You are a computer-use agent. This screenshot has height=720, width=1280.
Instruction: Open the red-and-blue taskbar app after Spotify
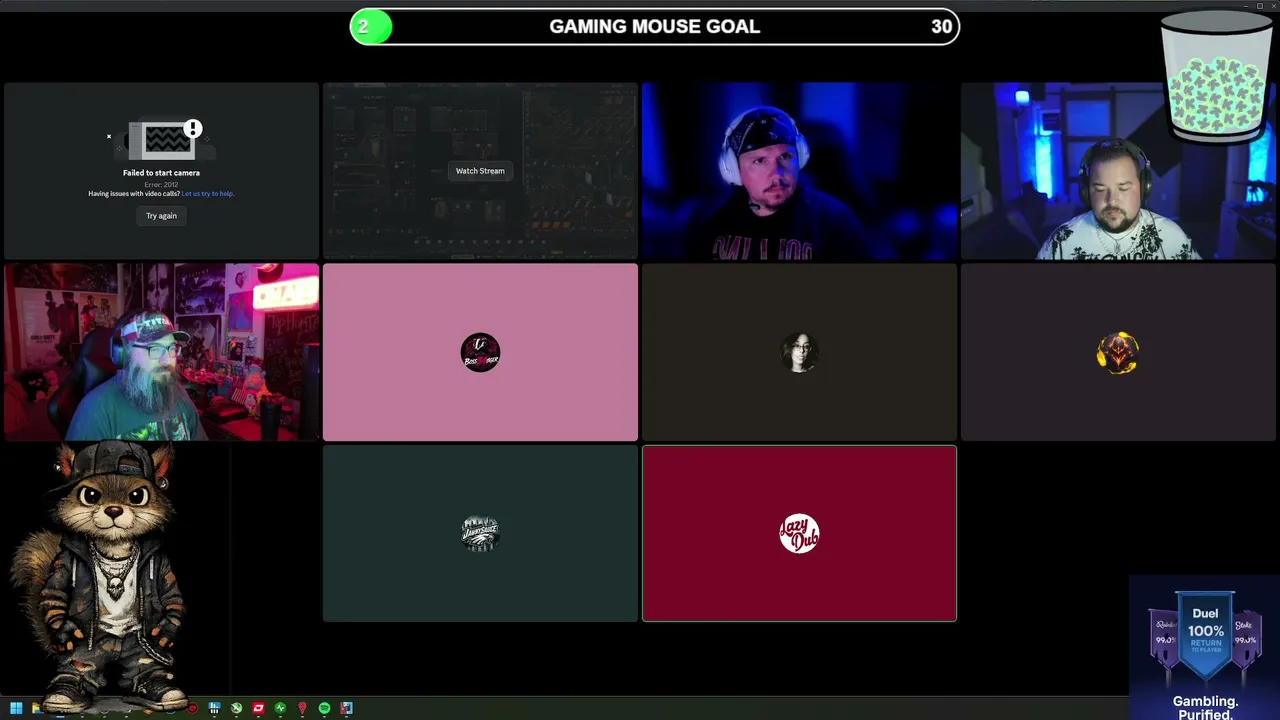tap(346, 708)
